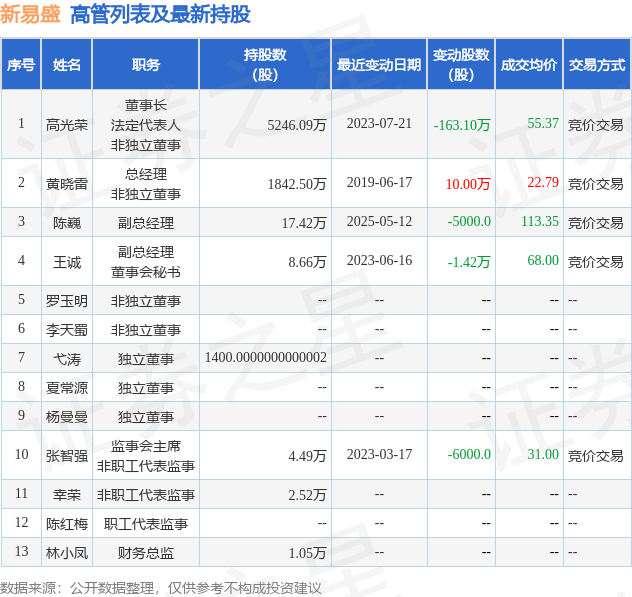
Task: Click the holding value 4.49万
Action: pyautogui.click(x=307, y=456)
